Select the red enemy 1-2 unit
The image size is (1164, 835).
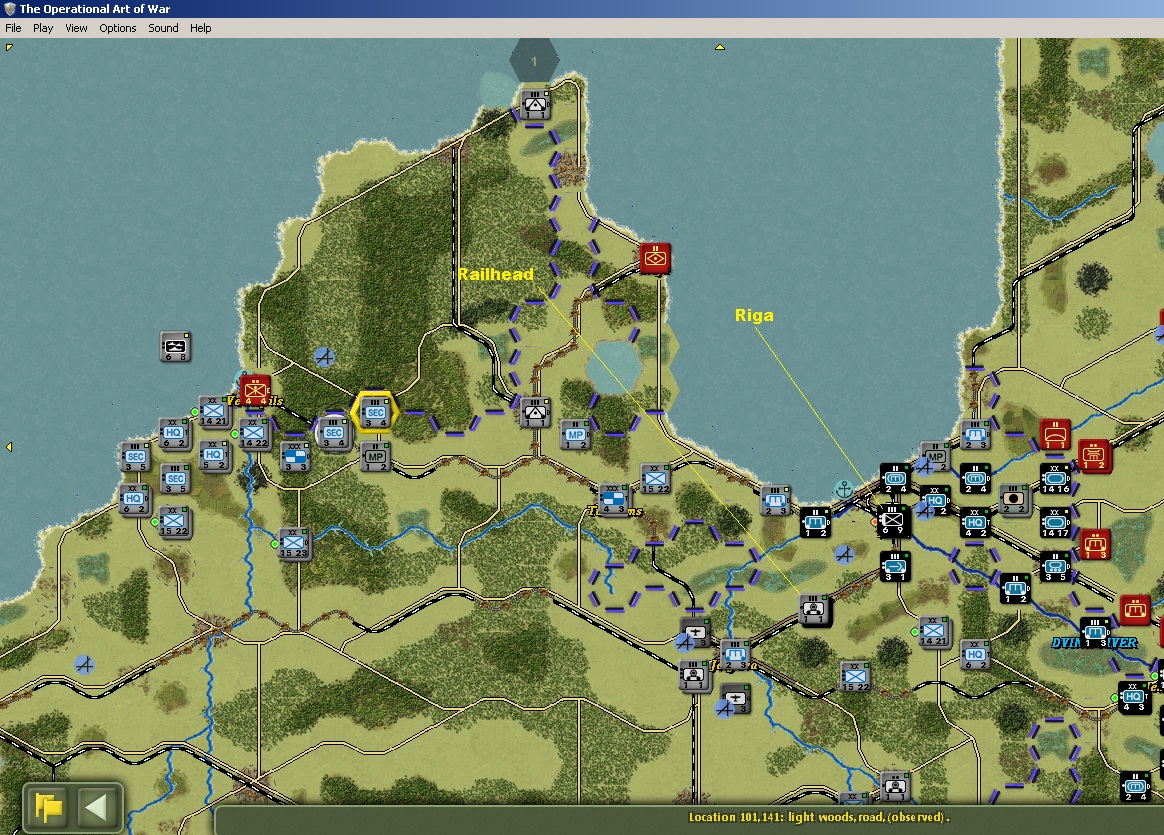1094,455
